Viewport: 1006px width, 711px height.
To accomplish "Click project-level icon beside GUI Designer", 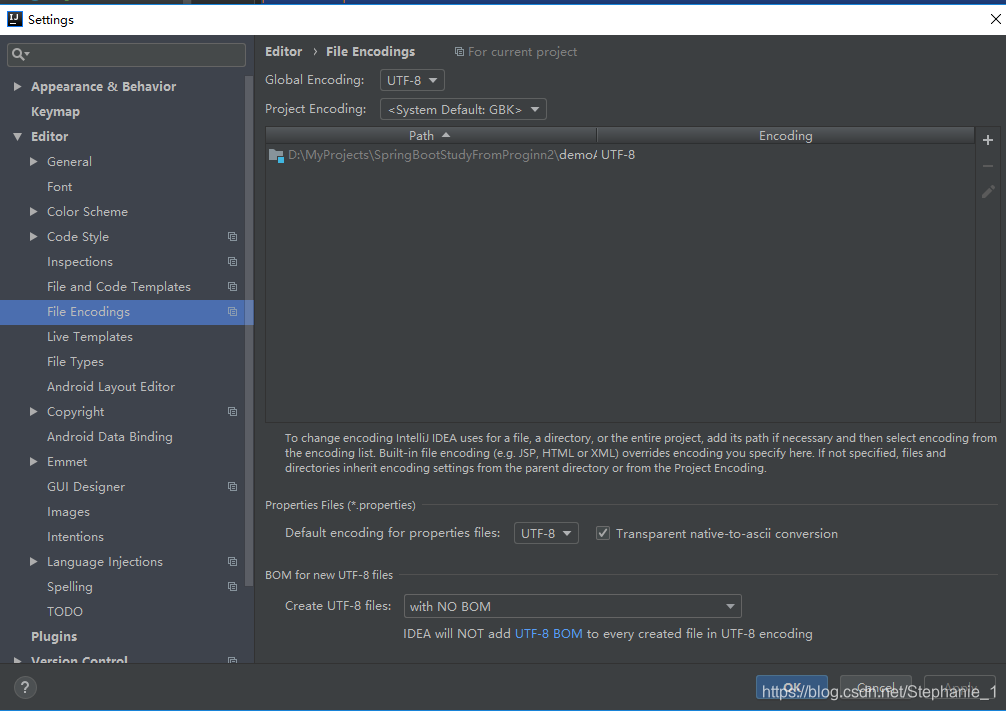I will pos(232,486).
